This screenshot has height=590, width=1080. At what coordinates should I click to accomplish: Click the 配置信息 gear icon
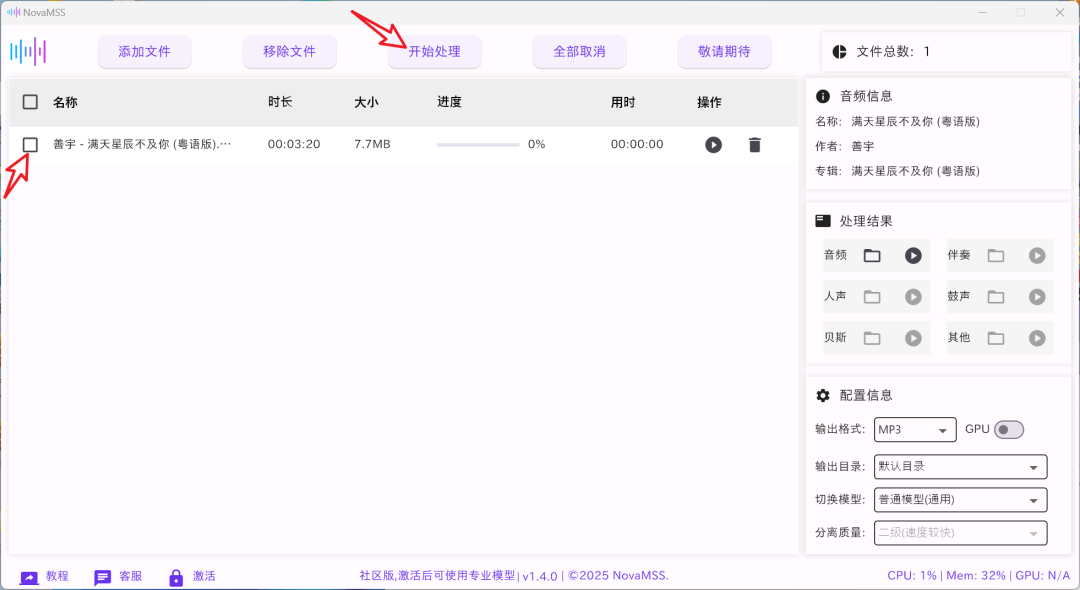[x=822, y=396]
